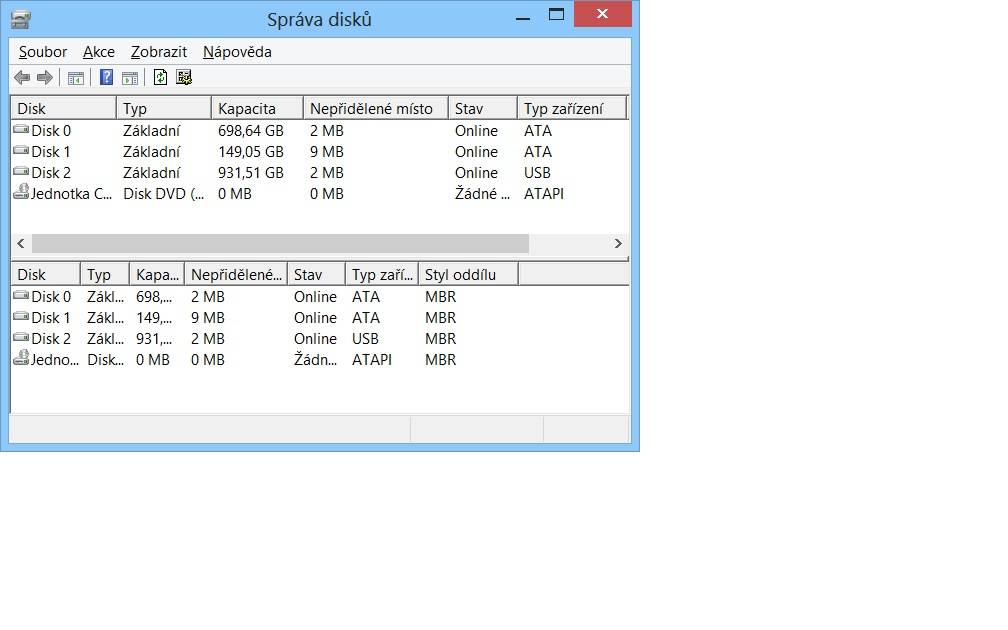This screenshot has width=1008, height=630.
Task: Open the settings icon at toolbar end
Action: tap(184, 78)
